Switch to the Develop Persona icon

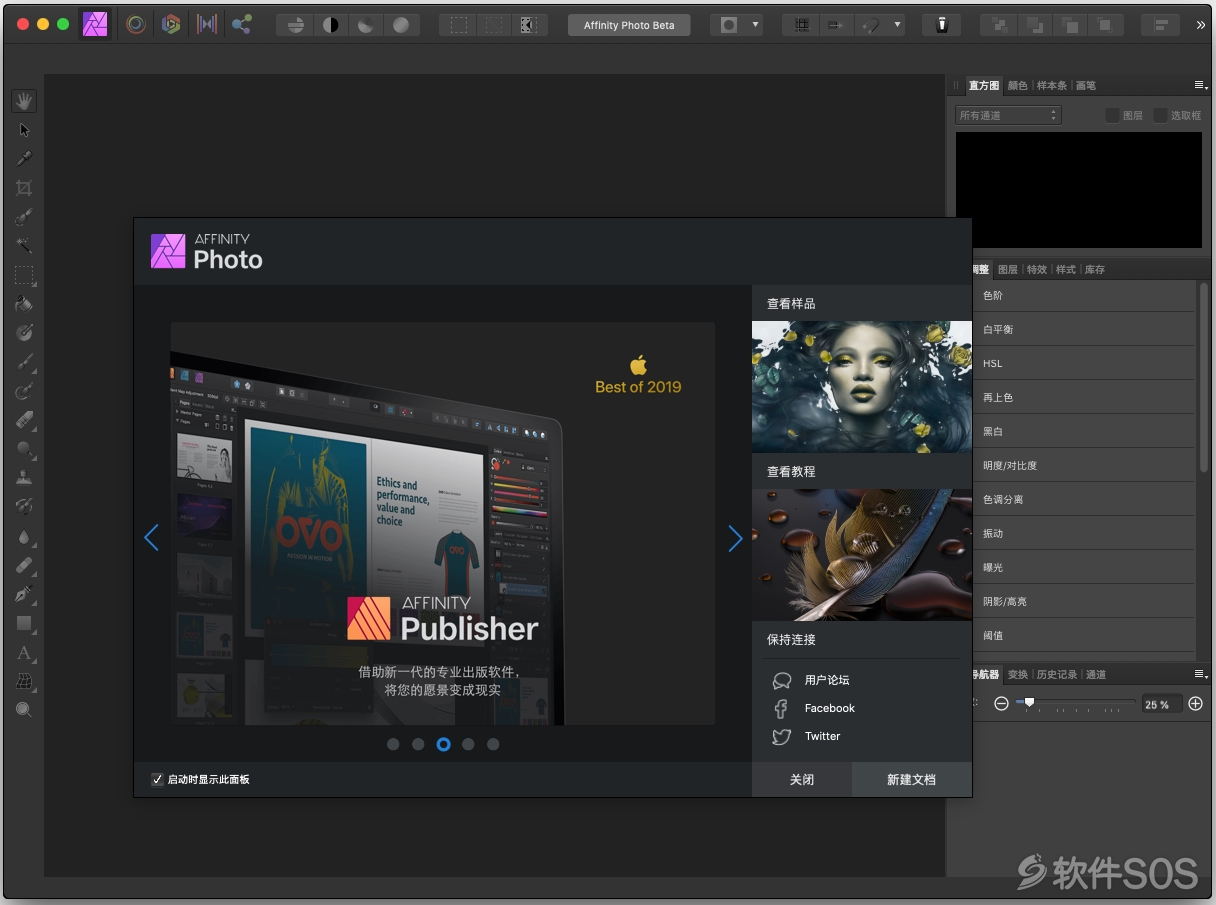tap(171, 24)
